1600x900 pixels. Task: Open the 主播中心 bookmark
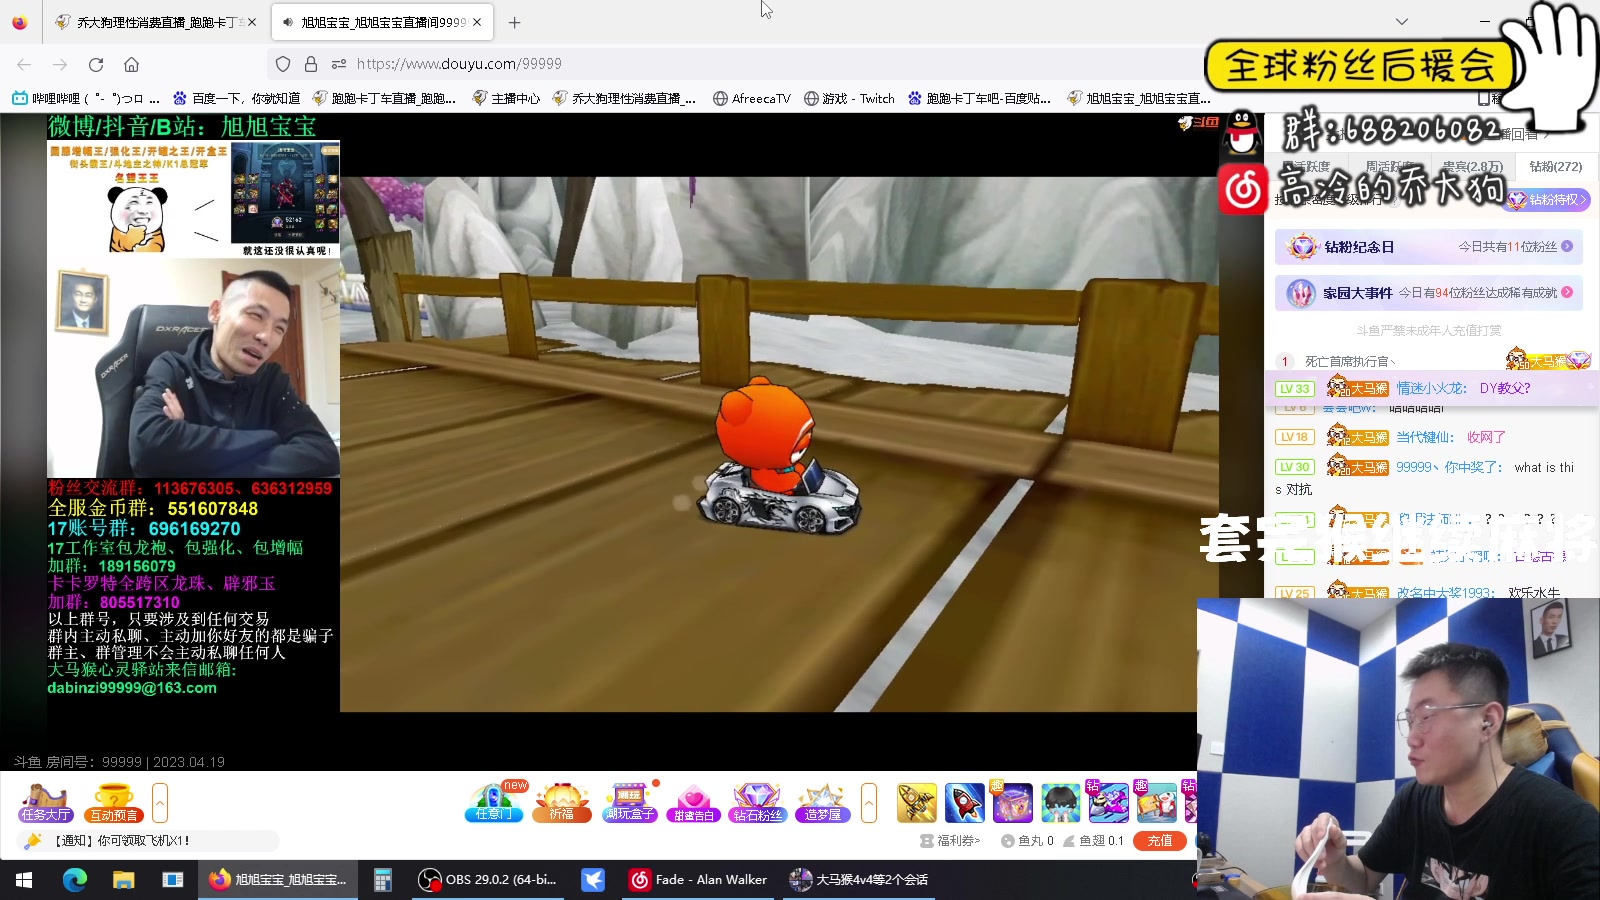[506, 98]
